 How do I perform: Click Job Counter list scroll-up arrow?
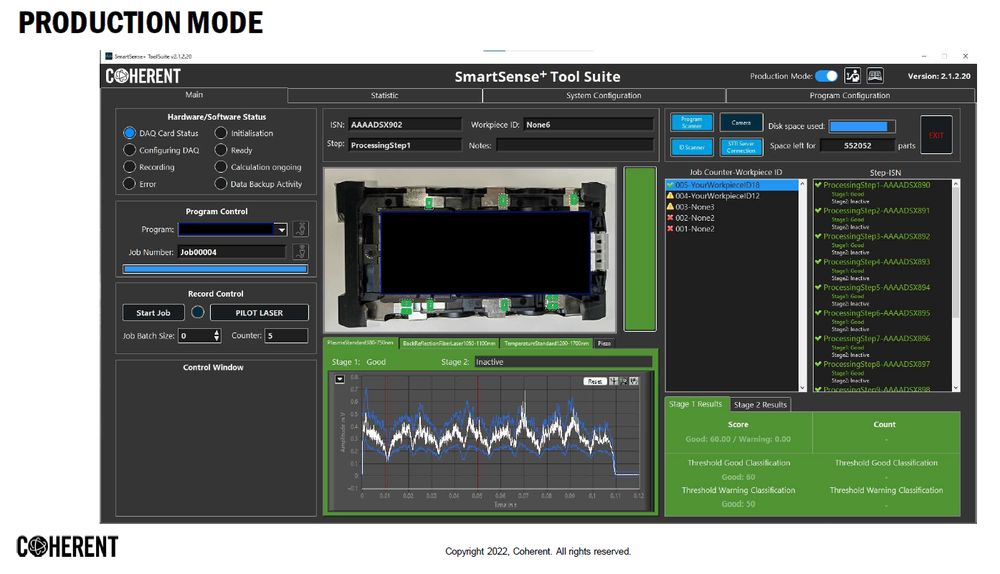point(802,184)
